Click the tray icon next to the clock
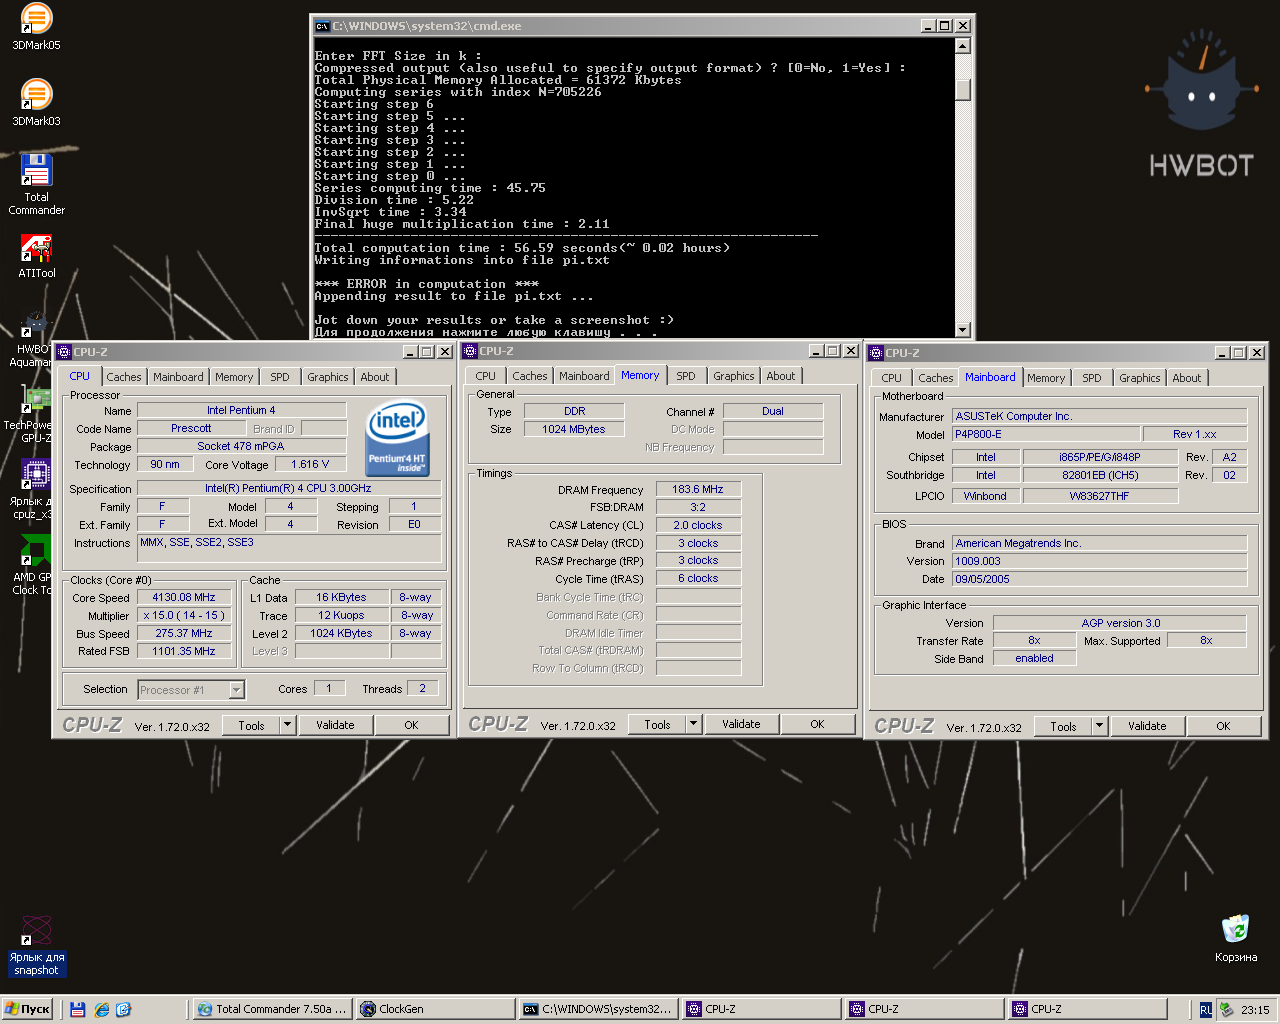This screenshot has width=1280, height=1024. (x=1226, y=1010)
